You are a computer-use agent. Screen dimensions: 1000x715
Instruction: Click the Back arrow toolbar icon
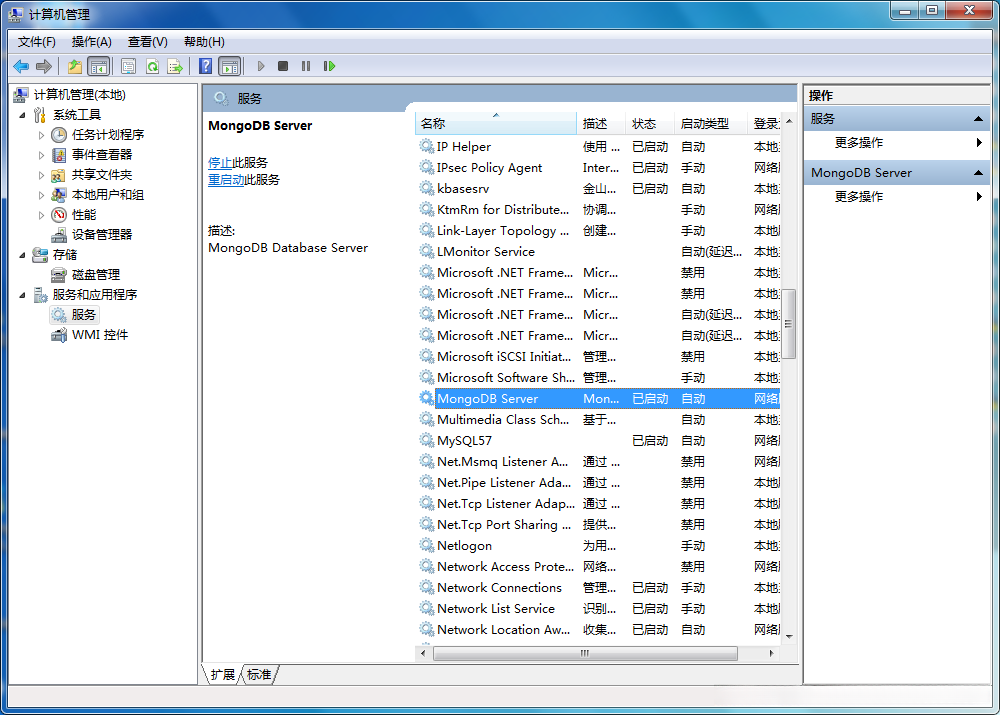(21, 66)
